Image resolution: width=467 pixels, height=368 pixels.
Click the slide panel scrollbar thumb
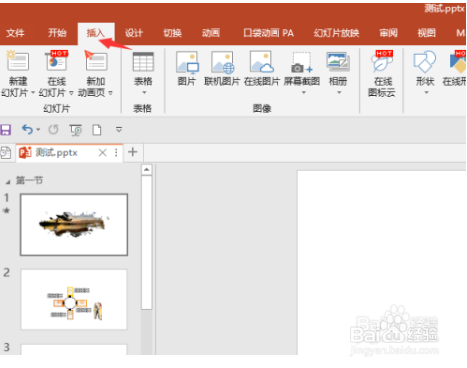click(x=147, y=242)
